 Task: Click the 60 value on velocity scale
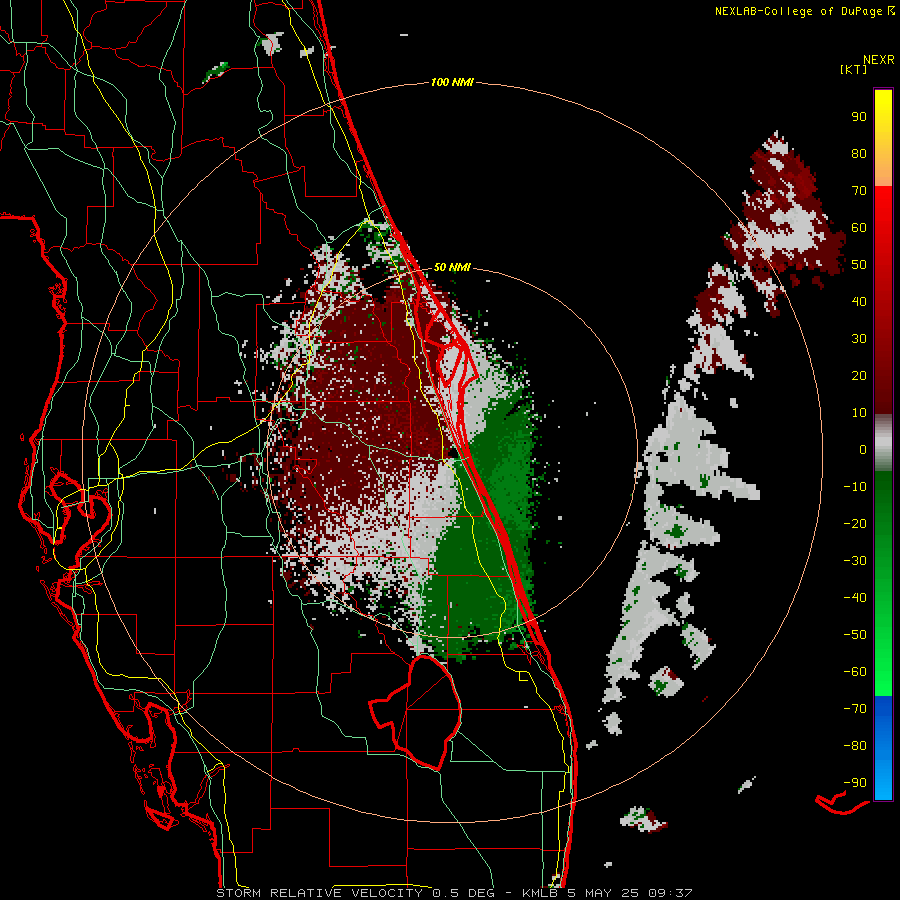tap(859, 228)
